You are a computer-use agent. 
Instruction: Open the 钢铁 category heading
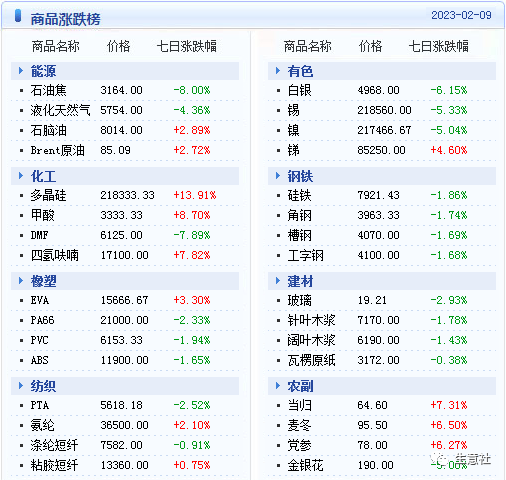(301, 176)
